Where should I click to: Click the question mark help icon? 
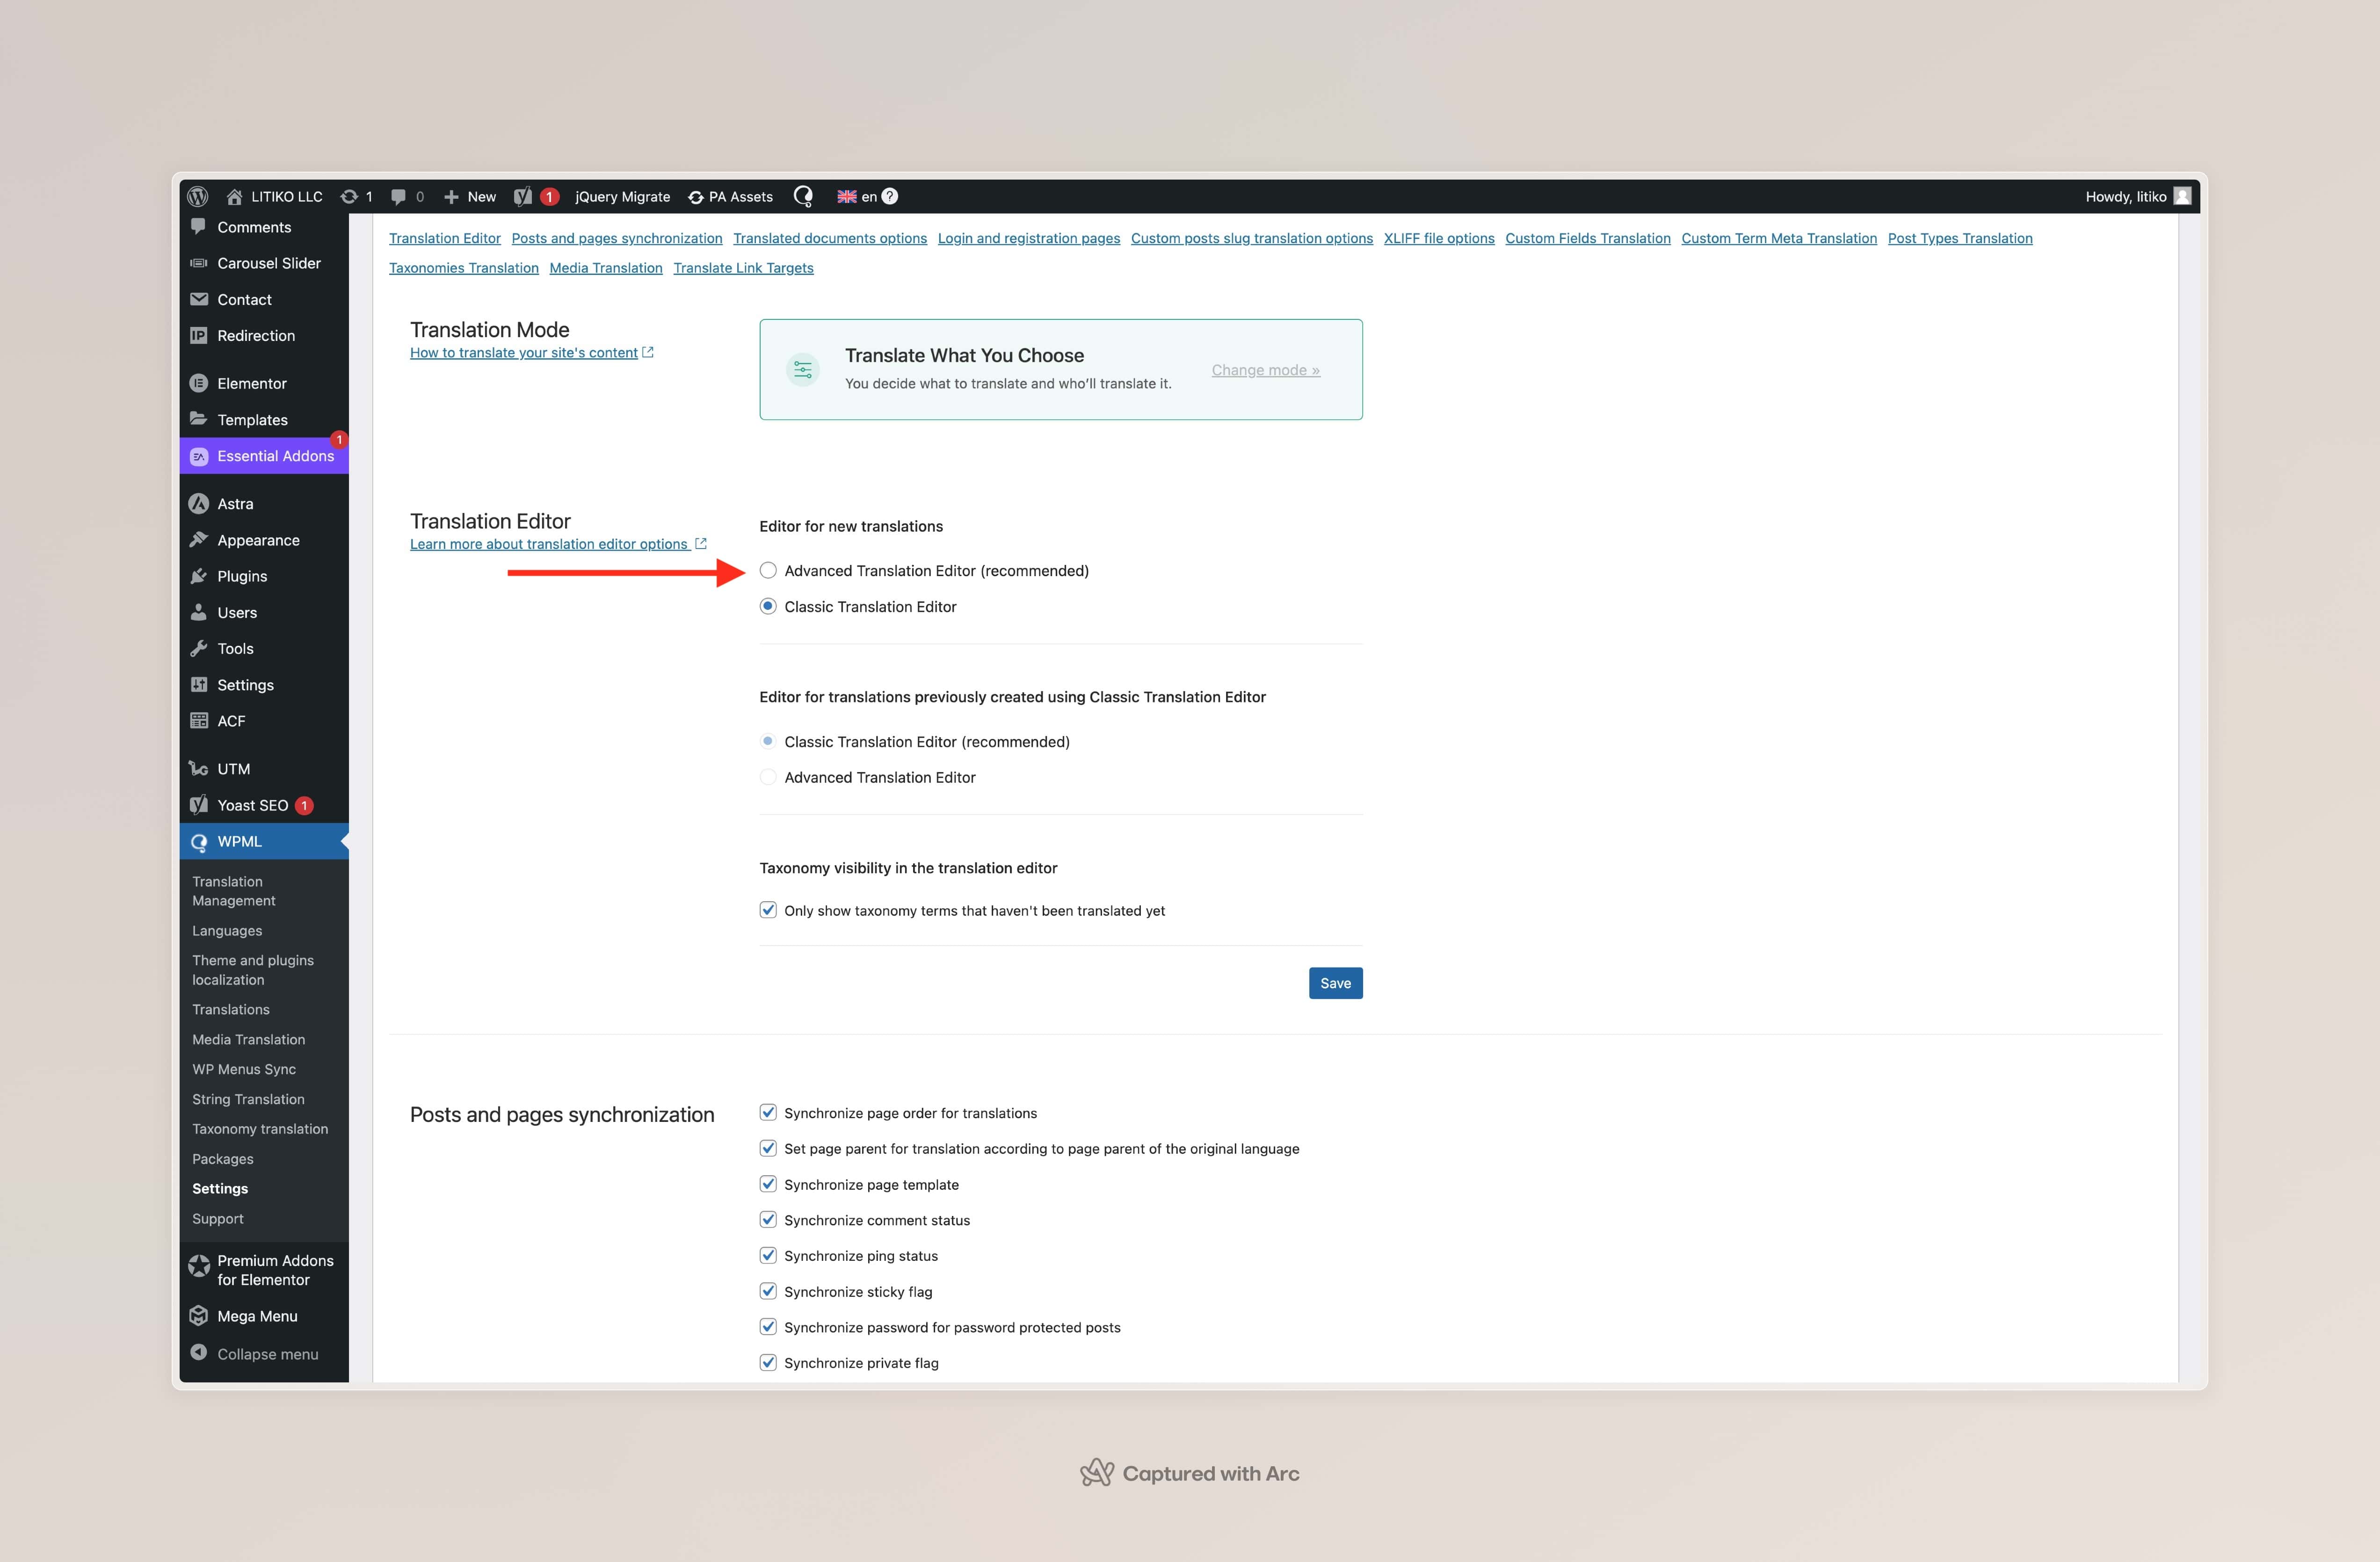tap(890, 196)
